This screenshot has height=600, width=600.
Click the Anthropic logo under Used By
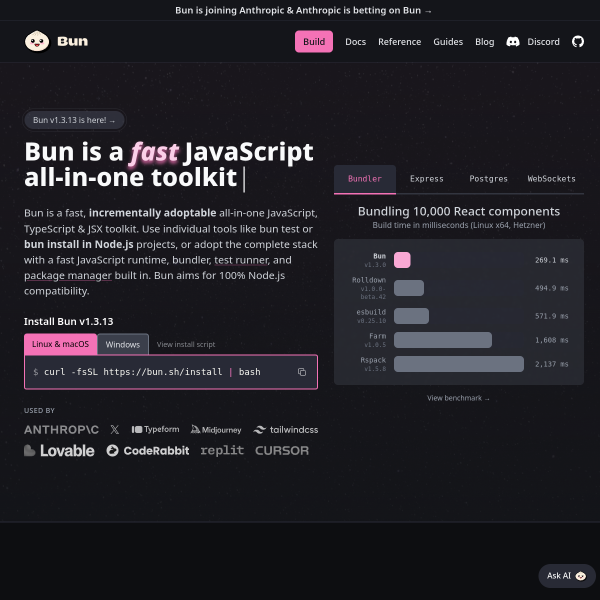pyautogui.click(x=61, y=430)
